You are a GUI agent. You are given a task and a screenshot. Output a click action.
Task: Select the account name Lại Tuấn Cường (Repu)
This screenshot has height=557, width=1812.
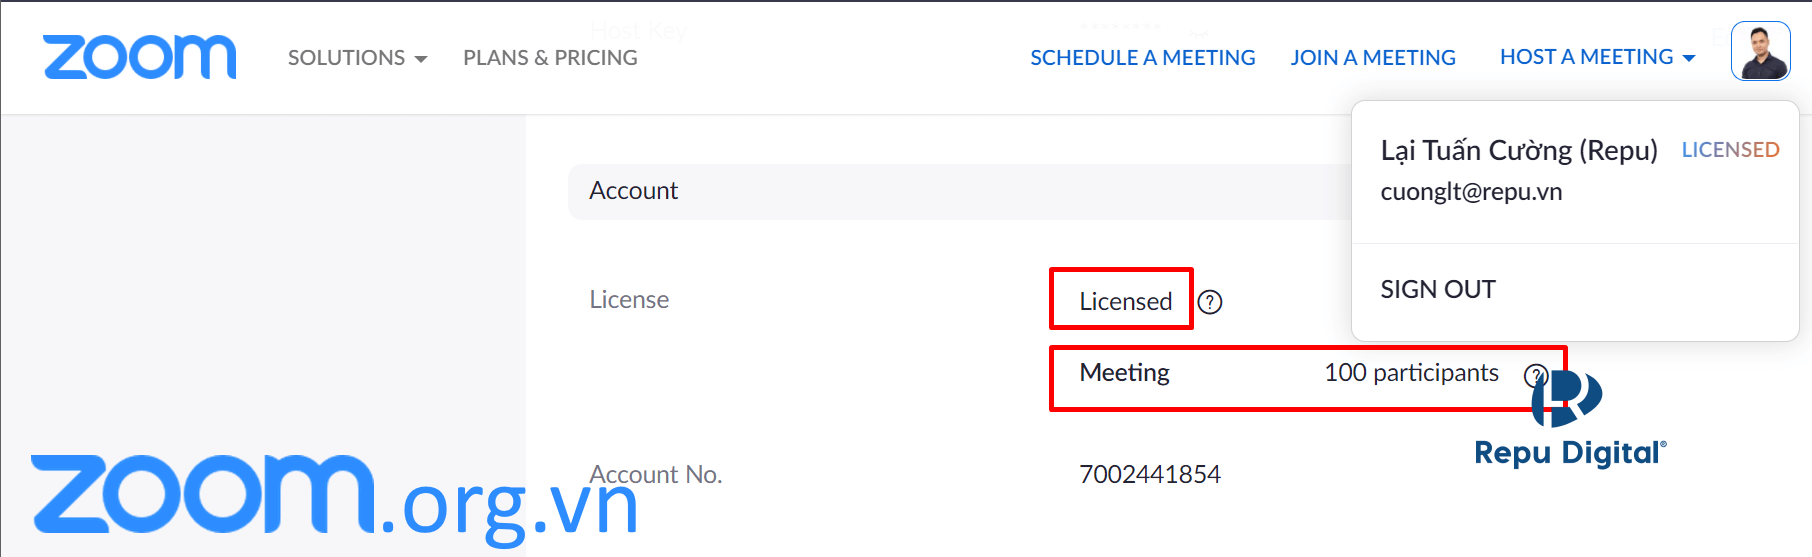[x=1519, y=150]
